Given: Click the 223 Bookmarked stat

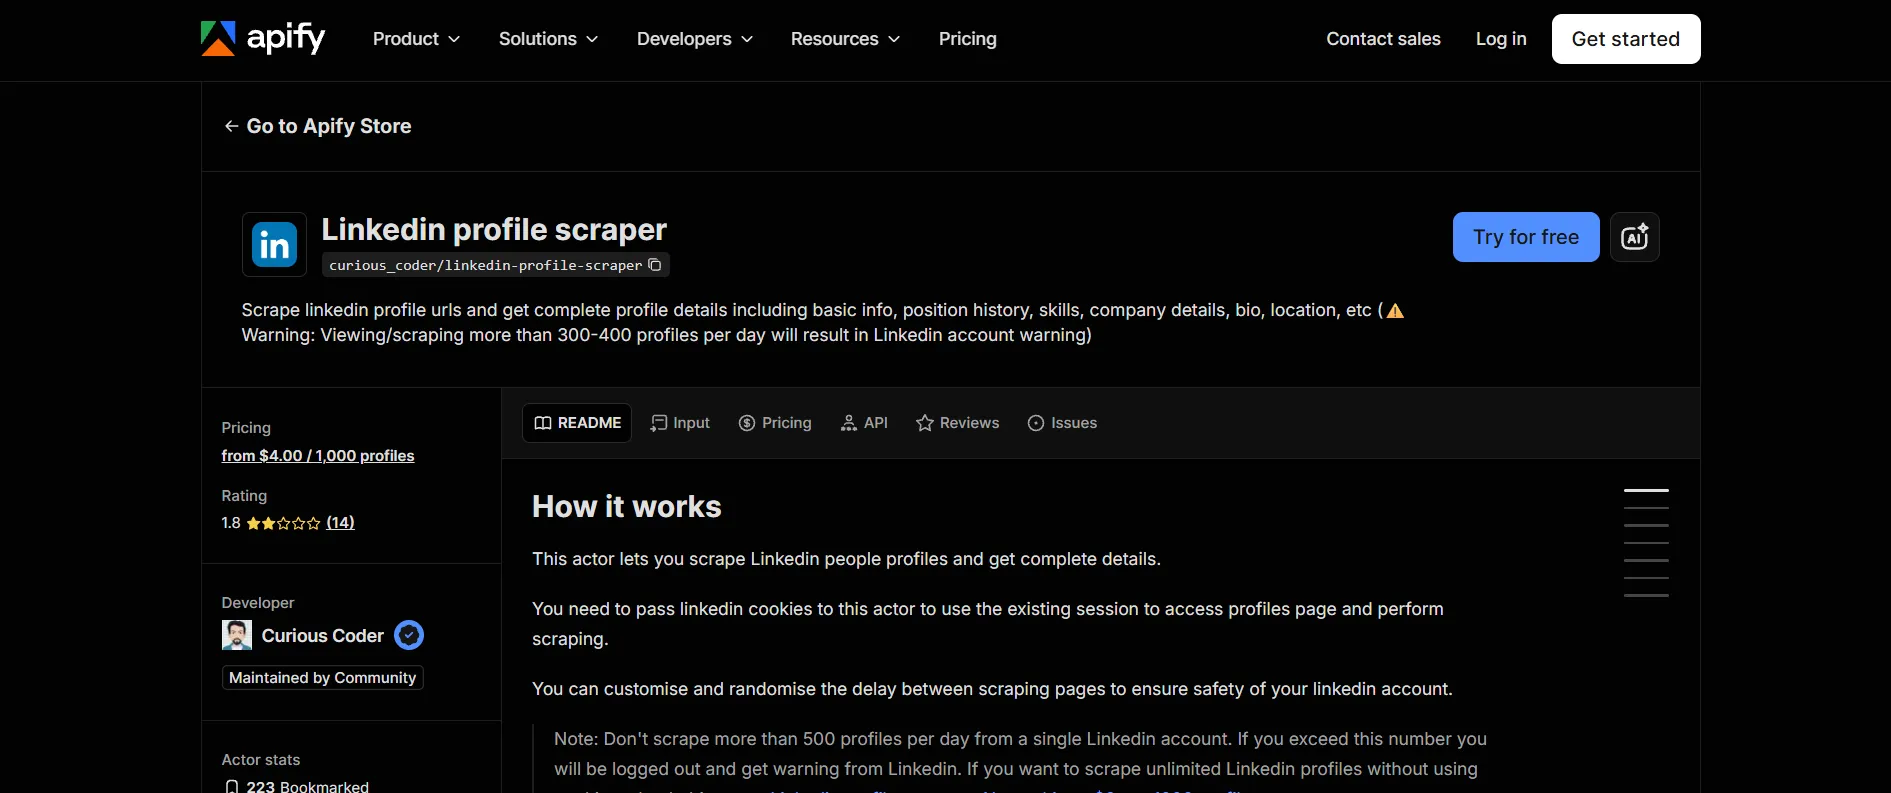Looking at the screenshot, I should (x=296, y=786).
